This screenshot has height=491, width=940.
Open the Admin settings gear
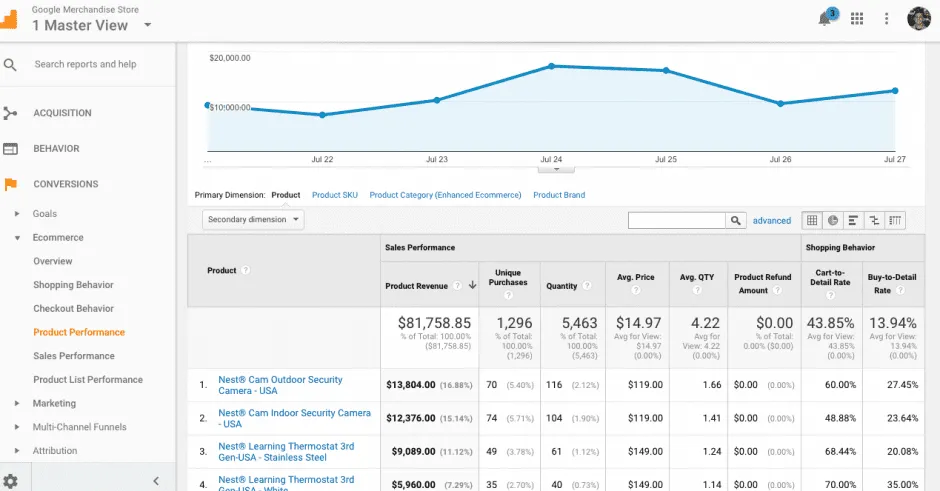(x=10, y=481)
